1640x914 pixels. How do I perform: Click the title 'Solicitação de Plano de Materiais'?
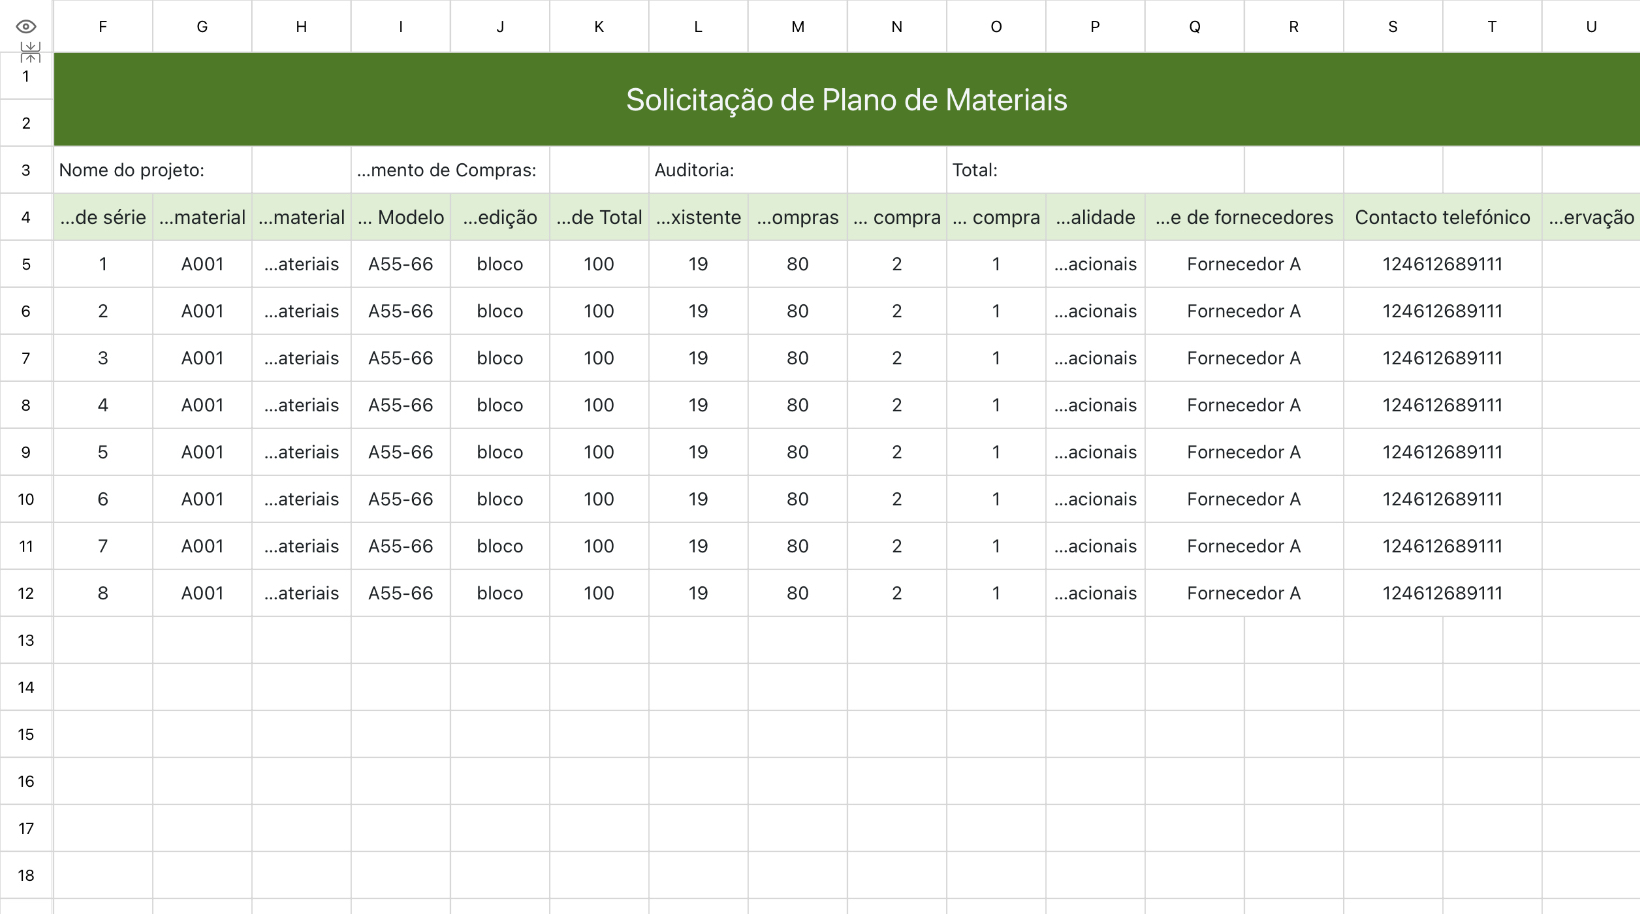point(846,100)
